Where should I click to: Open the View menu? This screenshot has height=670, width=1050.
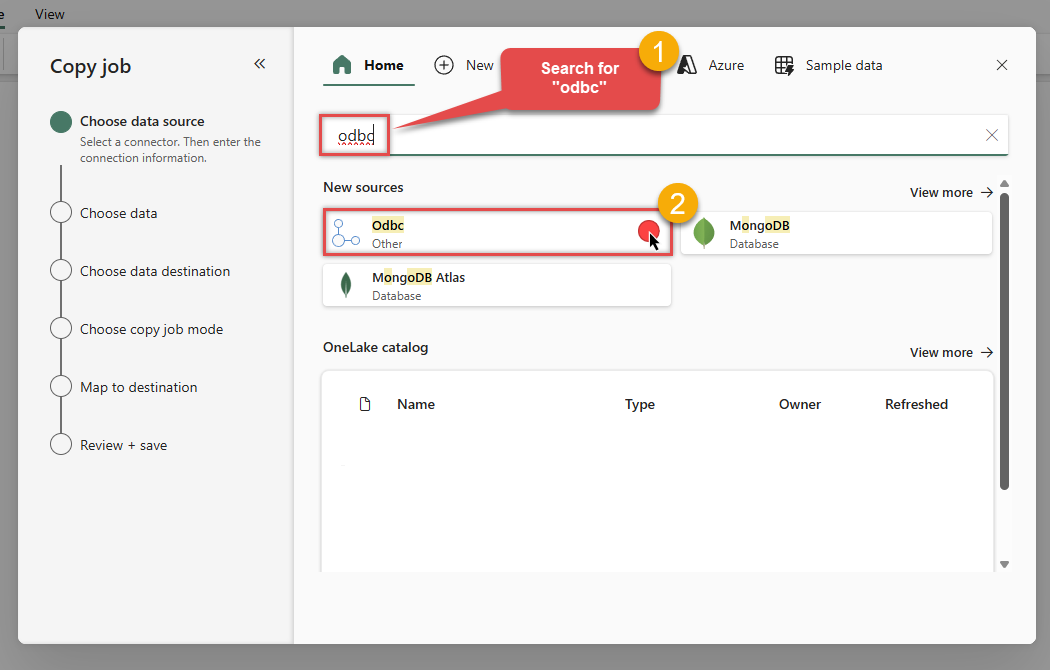[x=49, y=14]
